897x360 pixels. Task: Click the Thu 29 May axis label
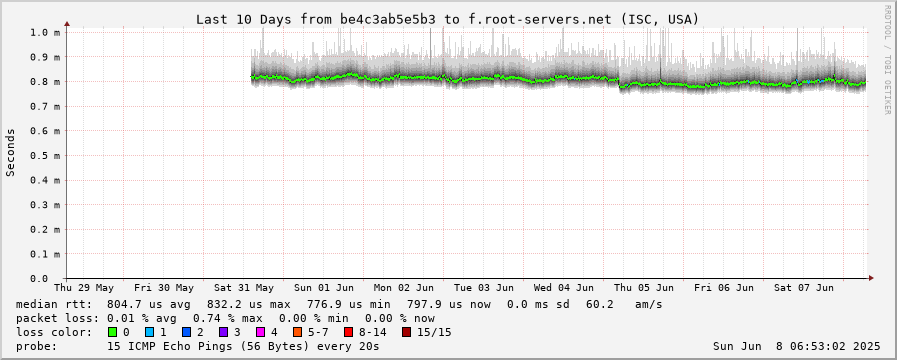tap(84, 287)
